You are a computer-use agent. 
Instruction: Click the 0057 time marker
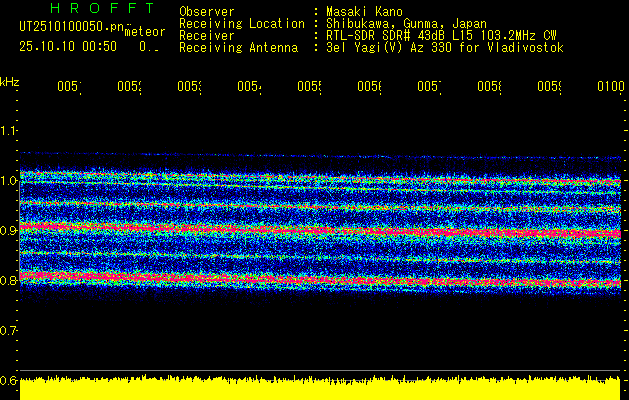430,86
